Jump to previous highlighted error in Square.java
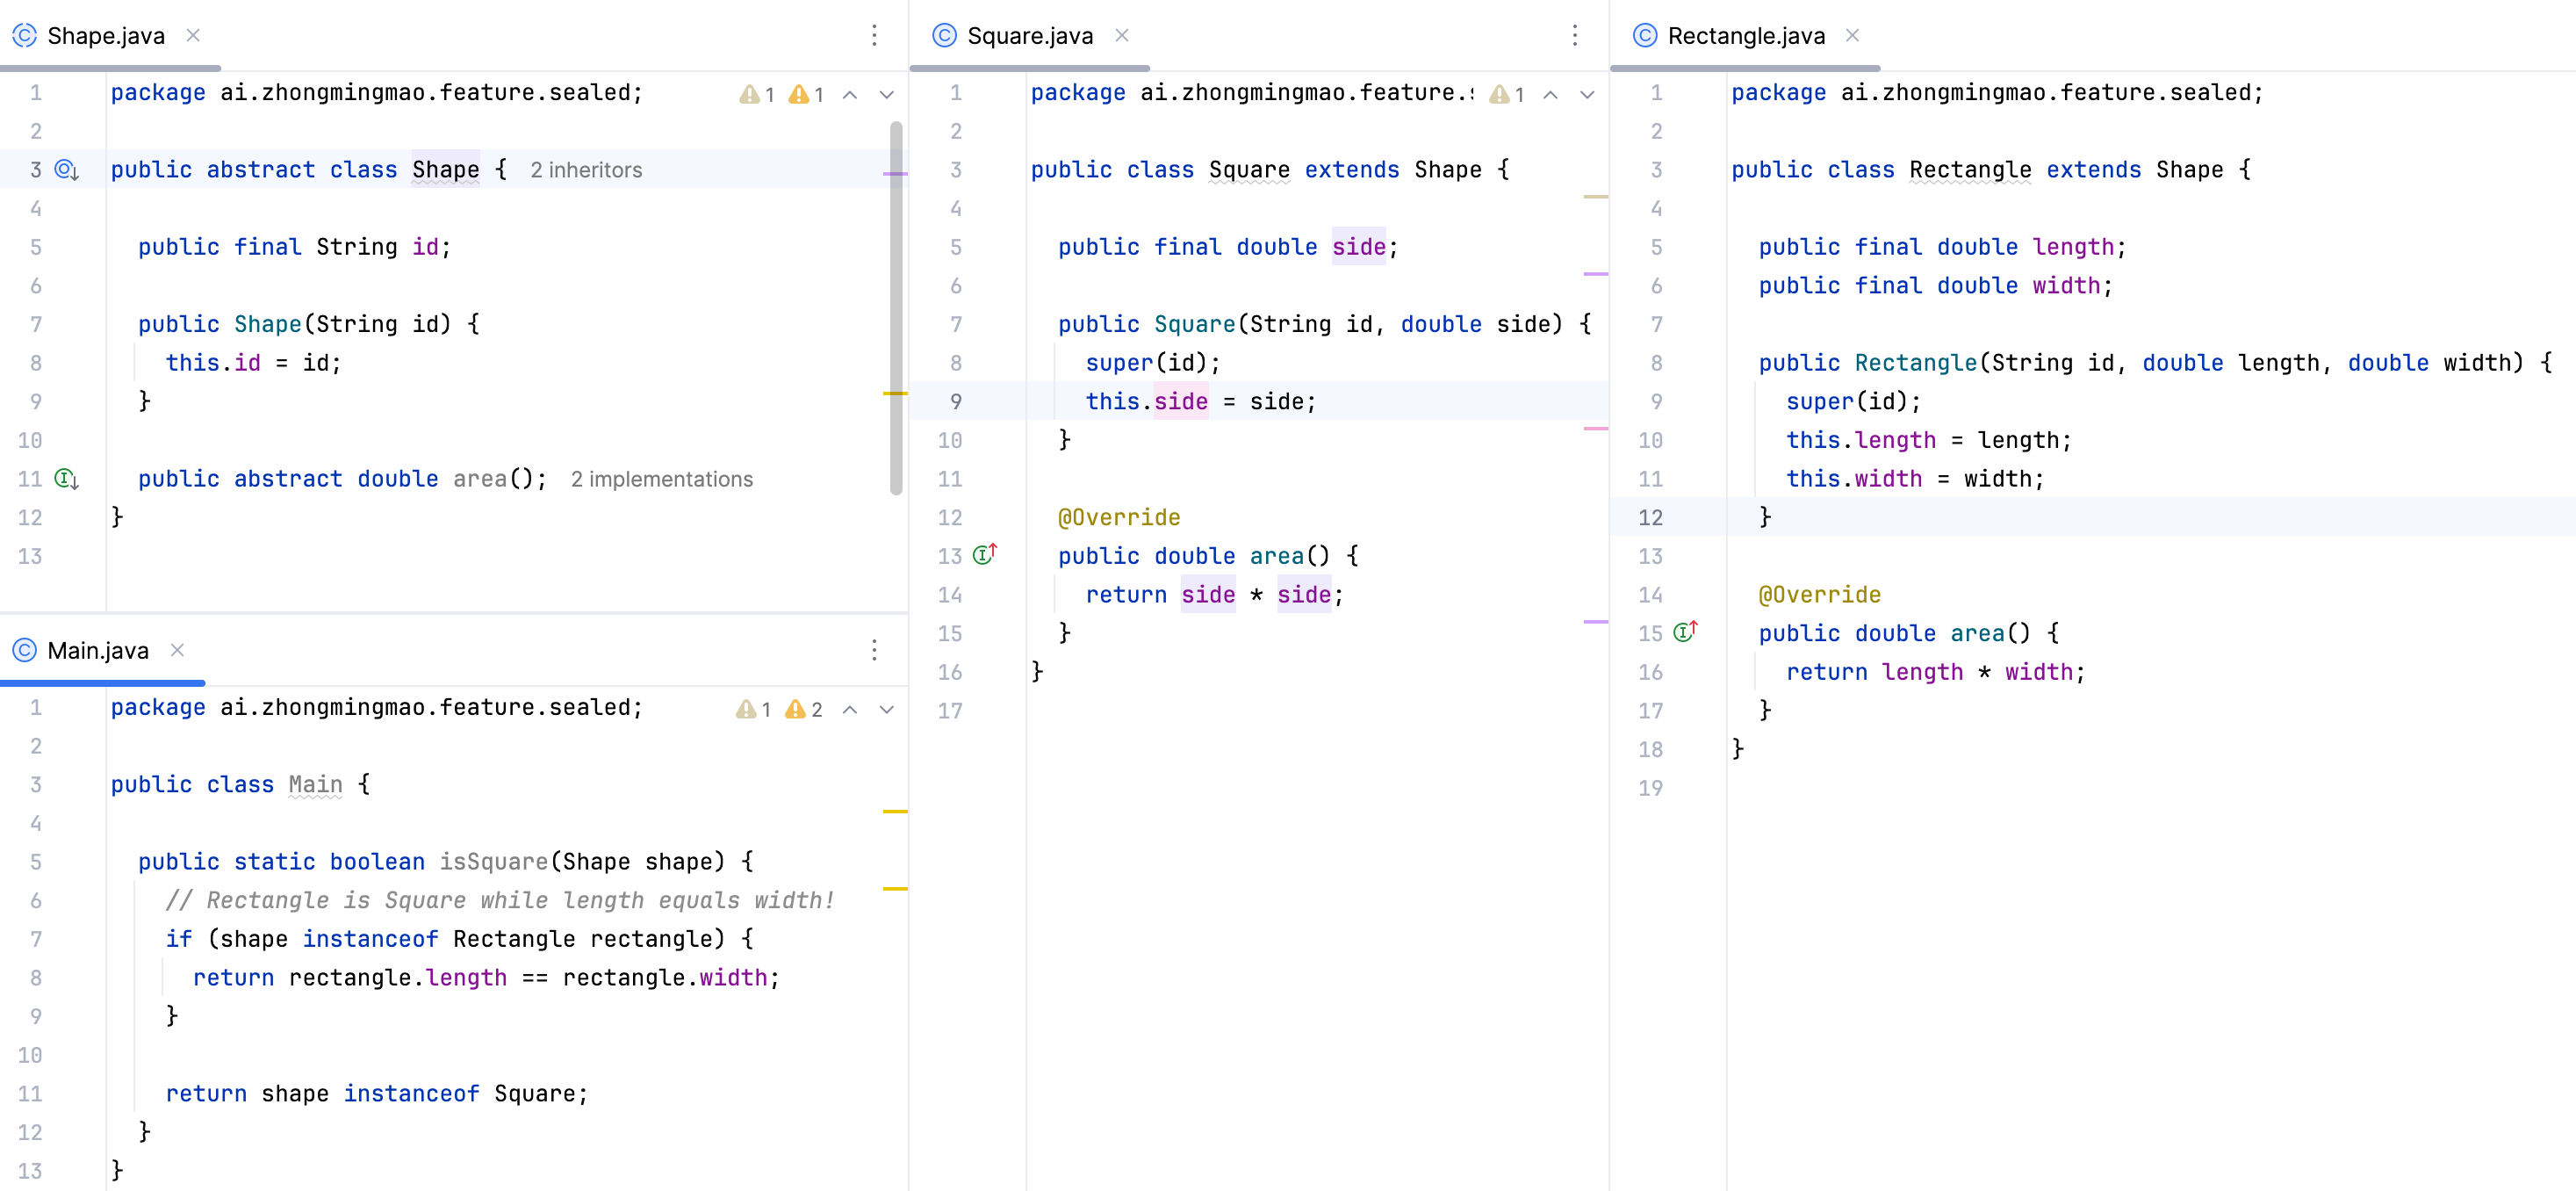2576x1191 pixels. (x=1550, y=95)
